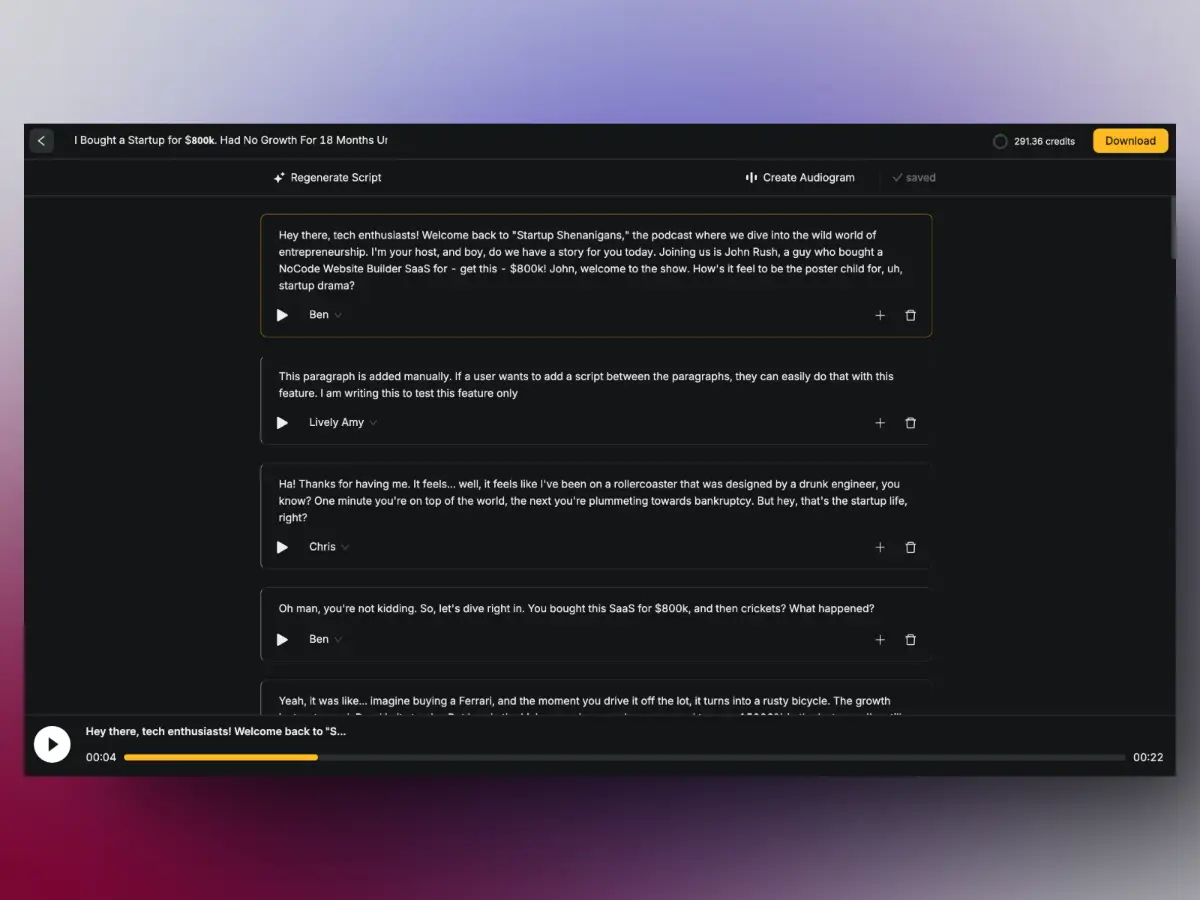This screenshot has height=900, width=1200.
Task: Delete the Chris paragraph
Action: [x=910, y=547]
